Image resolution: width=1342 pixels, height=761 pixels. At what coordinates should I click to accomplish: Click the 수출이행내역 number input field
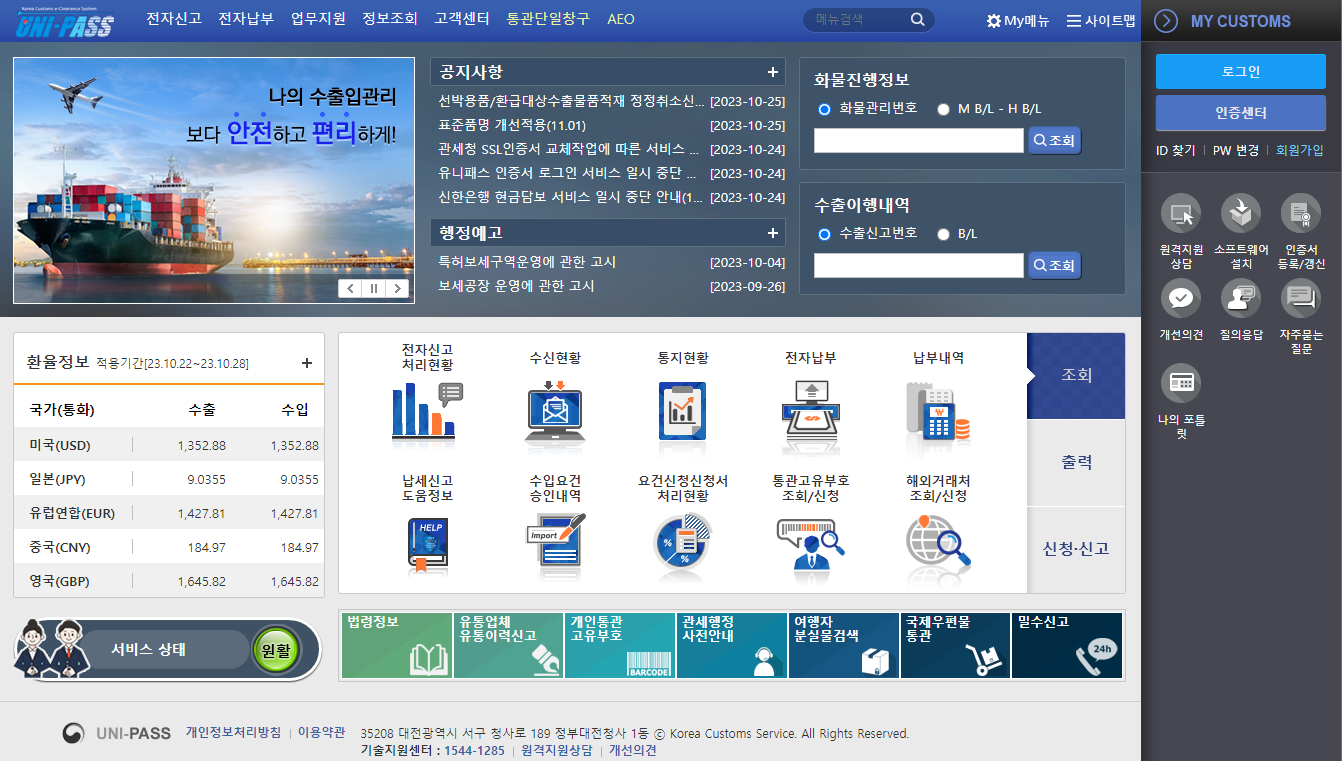coord(919,265)
